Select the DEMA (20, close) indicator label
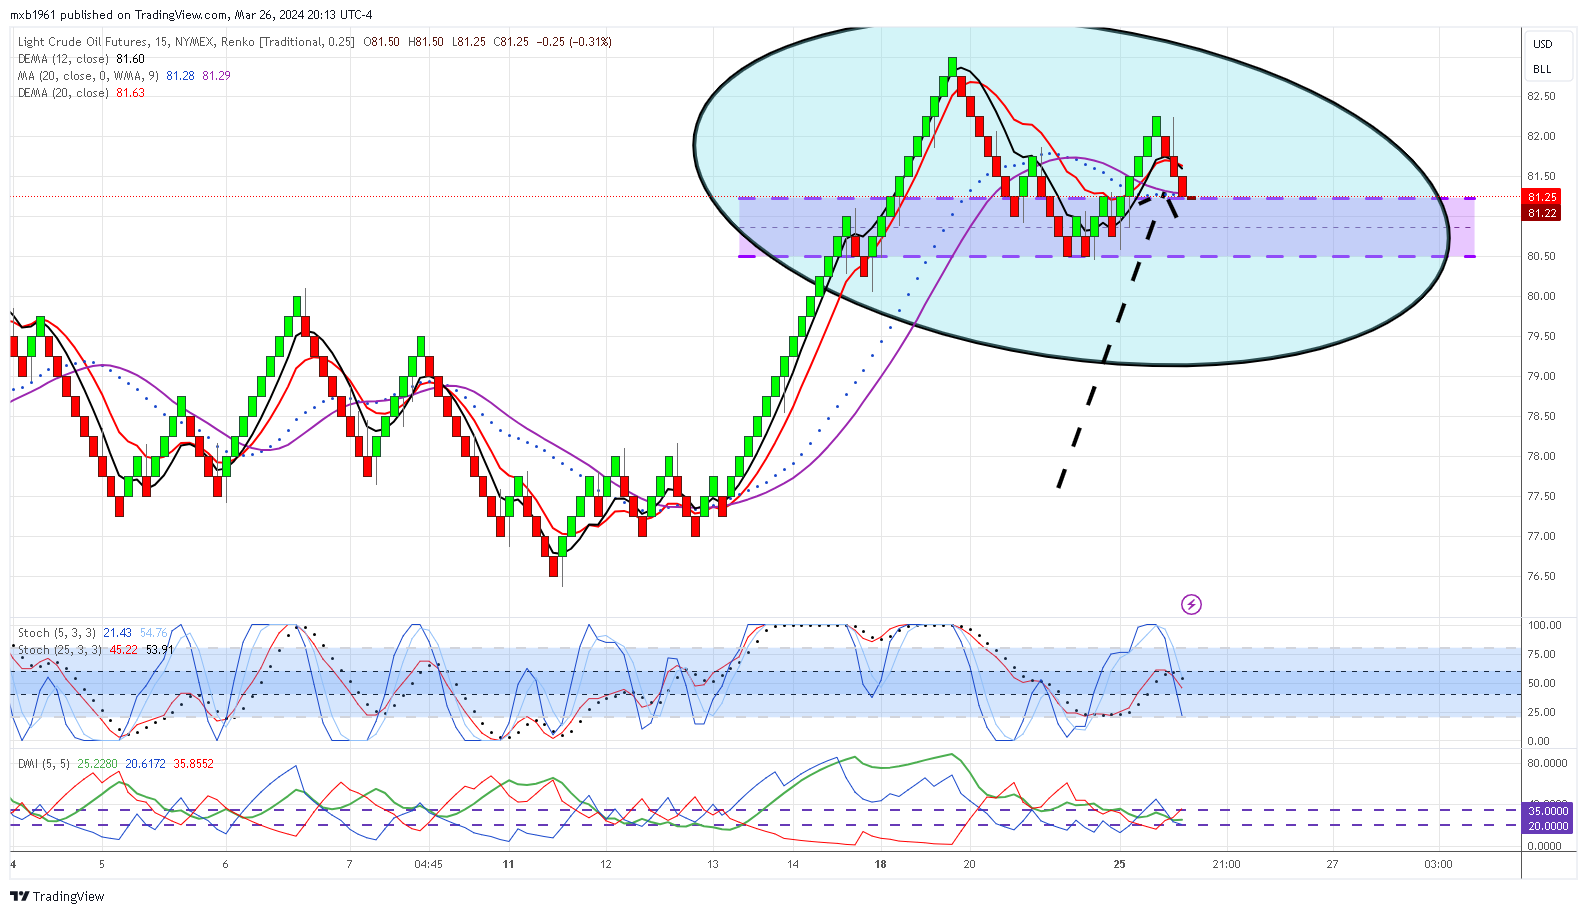The height and width of the screenshot is (914, 1587). click(63, 93)
